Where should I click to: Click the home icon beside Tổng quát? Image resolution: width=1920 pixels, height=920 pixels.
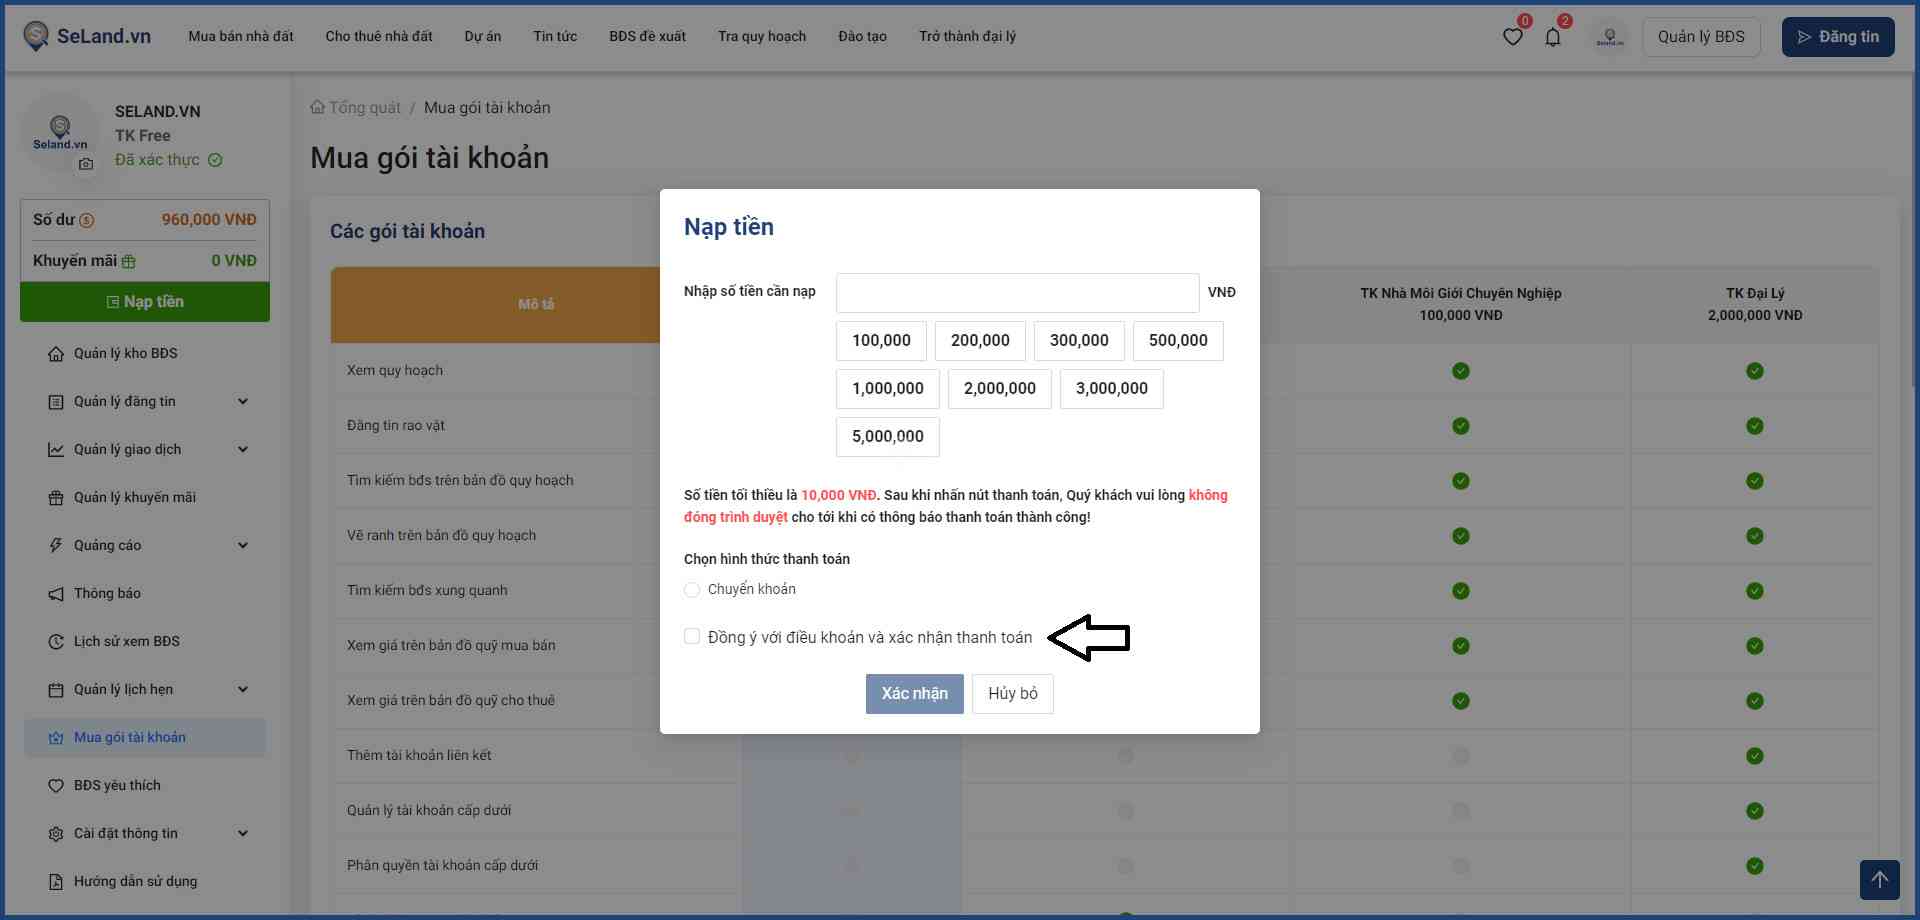click(317, 107)
